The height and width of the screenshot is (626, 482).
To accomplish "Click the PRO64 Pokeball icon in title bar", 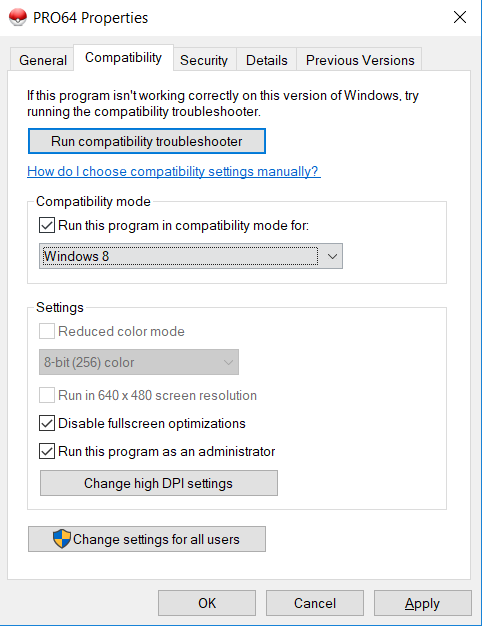I will tap(18, 18).
